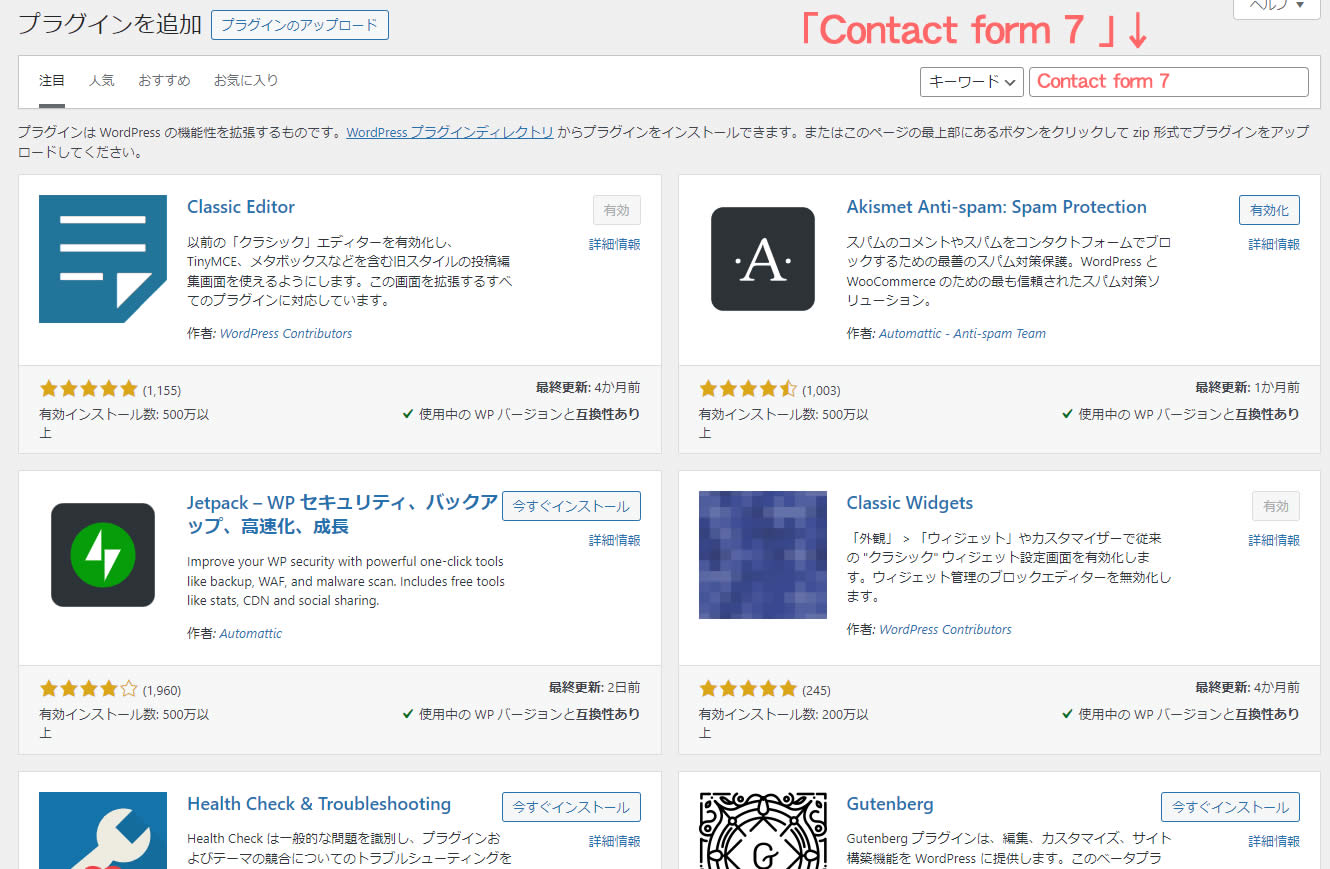The image size is (1330, 869).
Task: Click the Jetpack plugin title link
Action: point(342,514)
